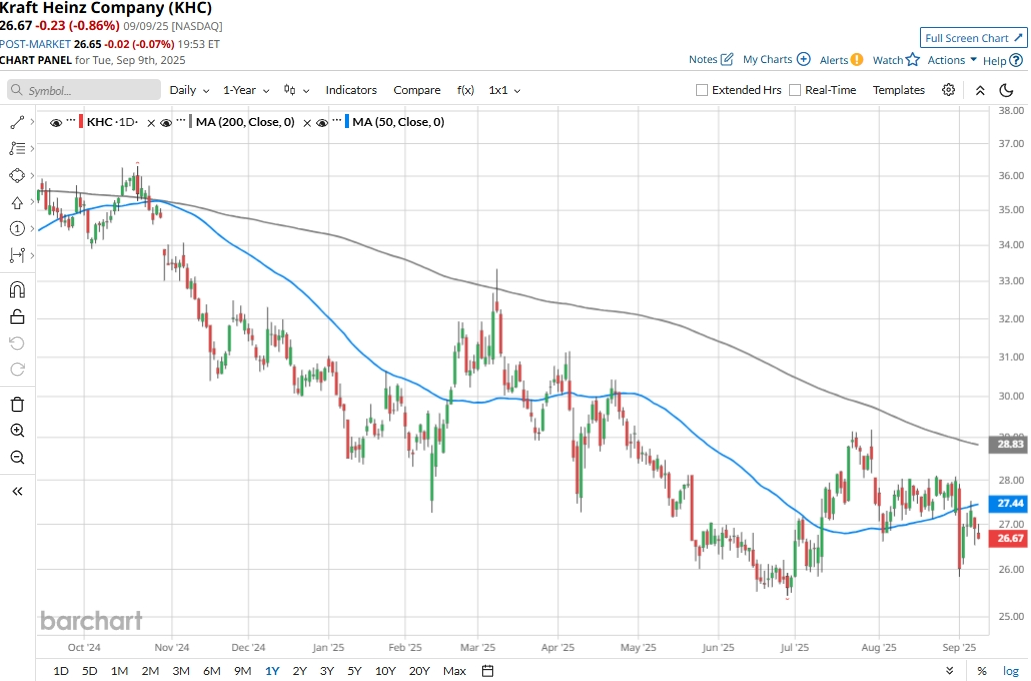Open the Daily frequency dropdown
This screenshot has width=1031, height=681.
189,90
